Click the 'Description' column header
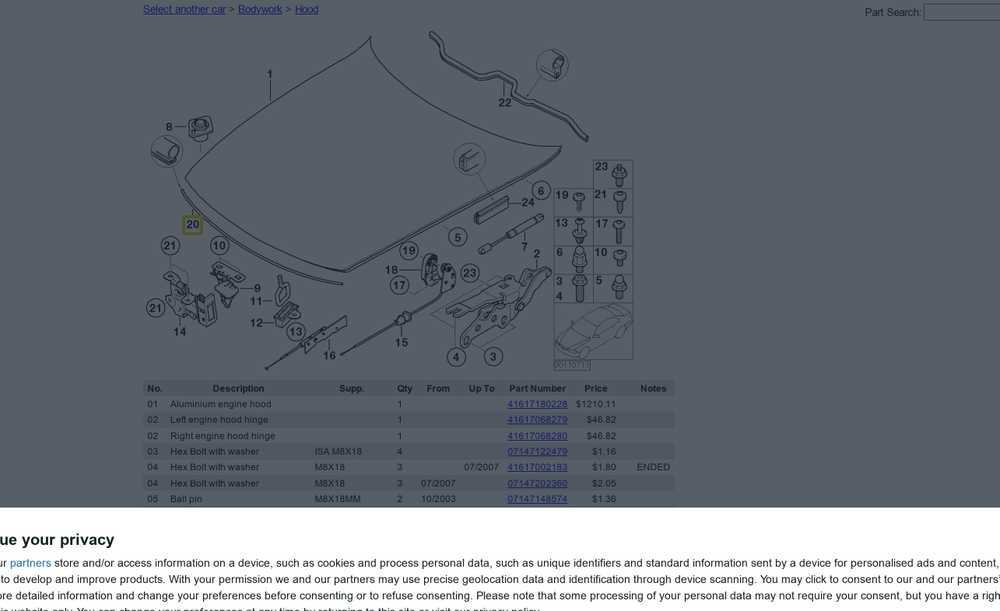This screenshot has width=1000, height=611. coord(238,388)
